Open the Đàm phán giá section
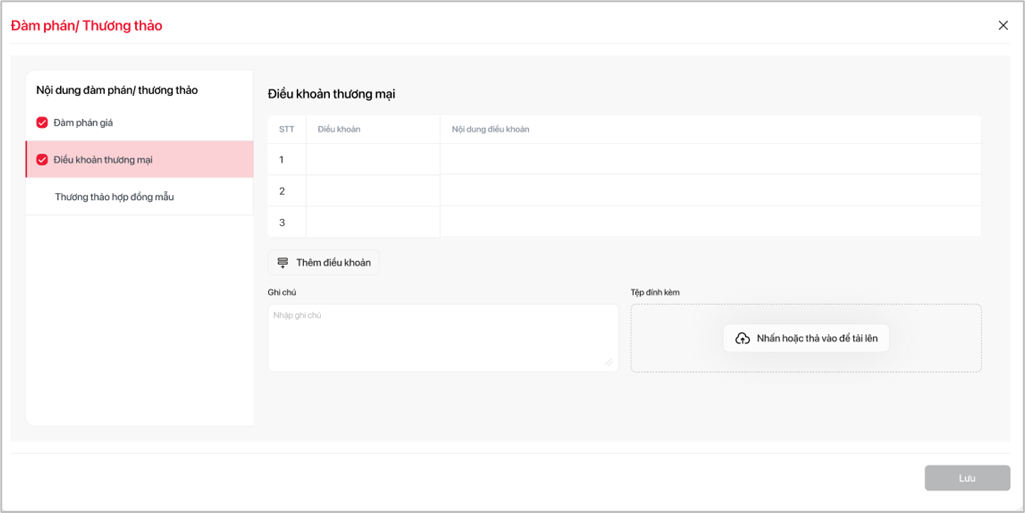The height and width of the screenshot is (513, 1025). point(83,123)
